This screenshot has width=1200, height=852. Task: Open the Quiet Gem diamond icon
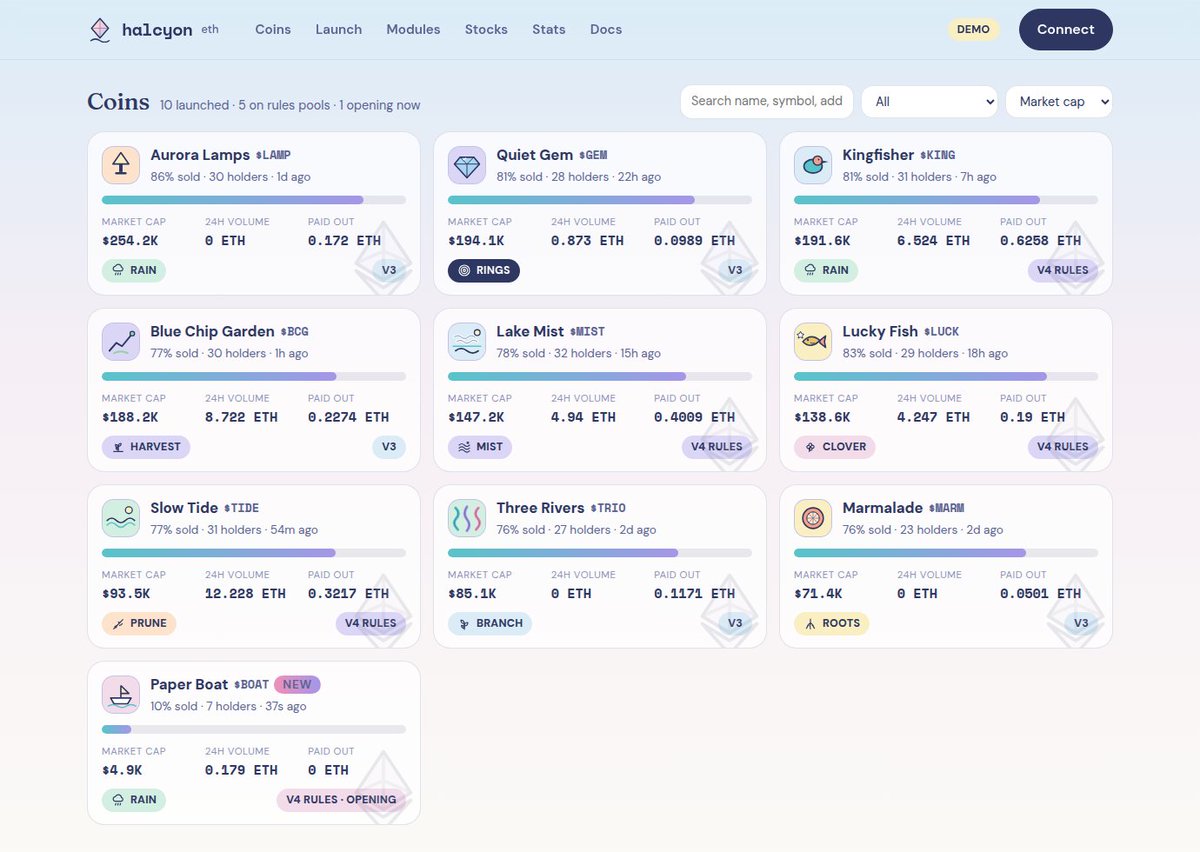point(467,165)
